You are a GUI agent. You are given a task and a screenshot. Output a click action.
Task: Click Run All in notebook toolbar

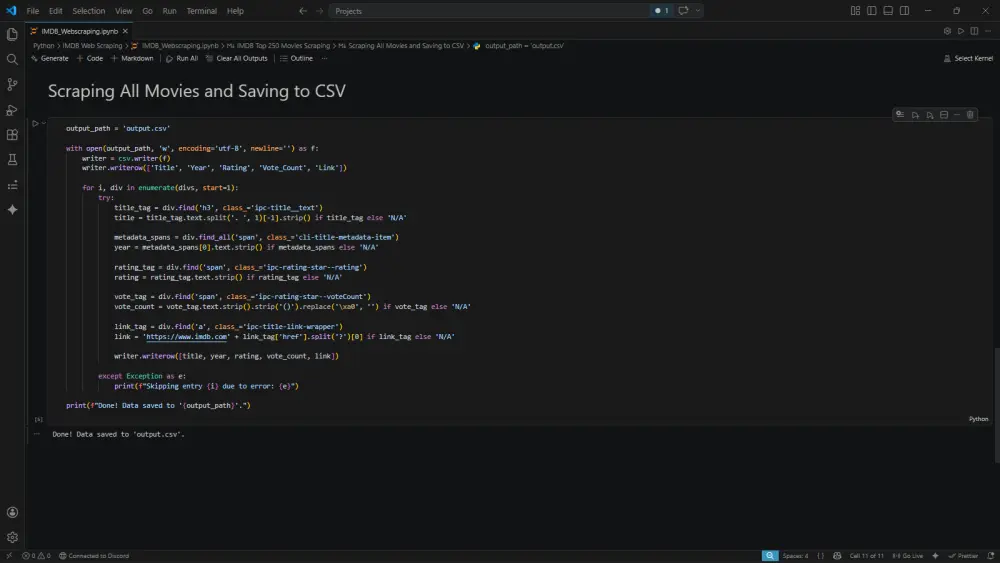(182, 59)
